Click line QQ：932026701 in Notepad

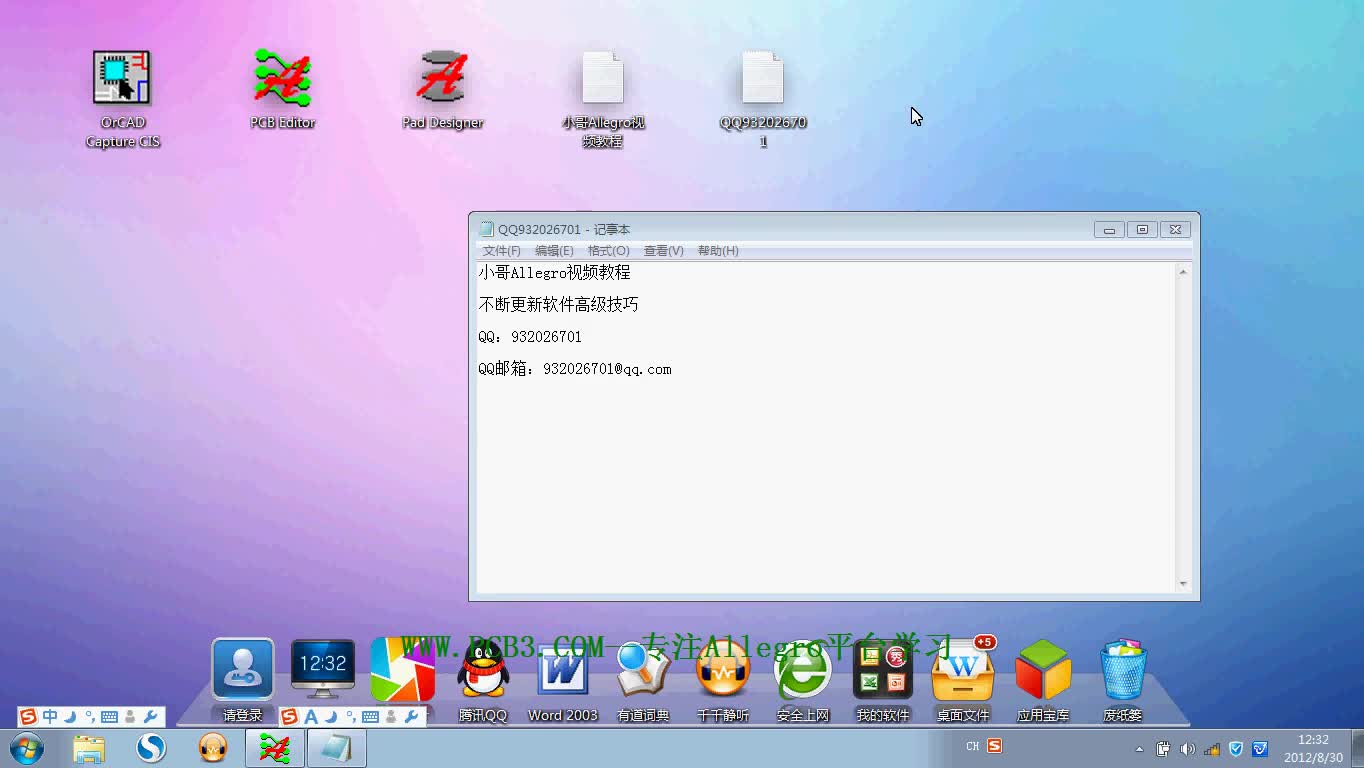[x=530, y=337]
